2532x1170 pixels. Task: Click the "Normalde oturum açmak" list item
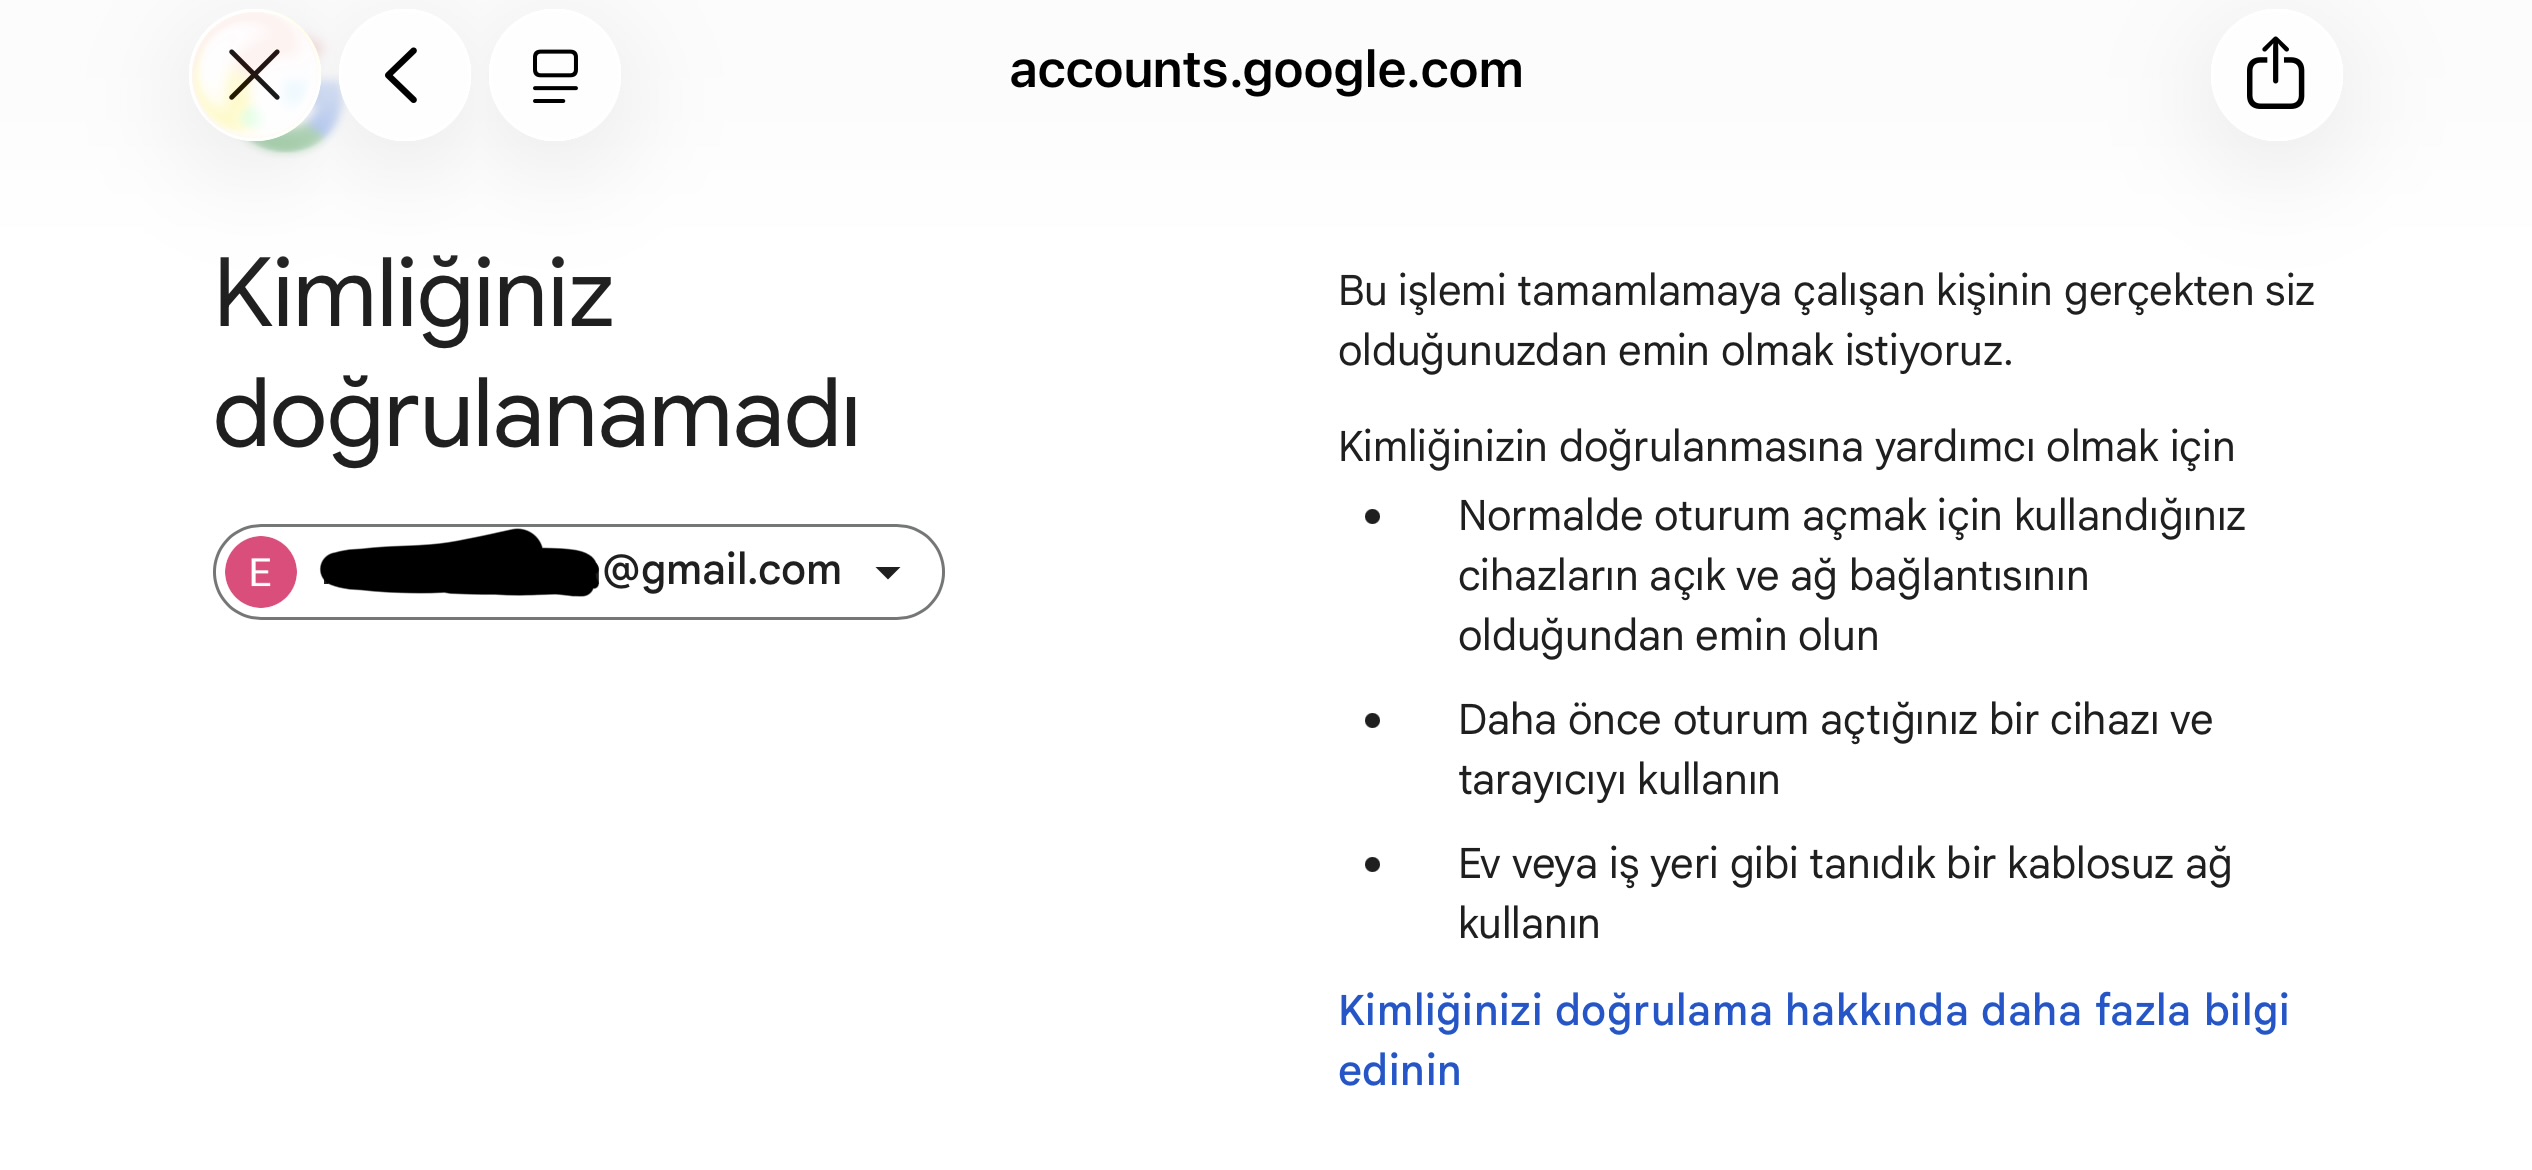[1850, 576]
